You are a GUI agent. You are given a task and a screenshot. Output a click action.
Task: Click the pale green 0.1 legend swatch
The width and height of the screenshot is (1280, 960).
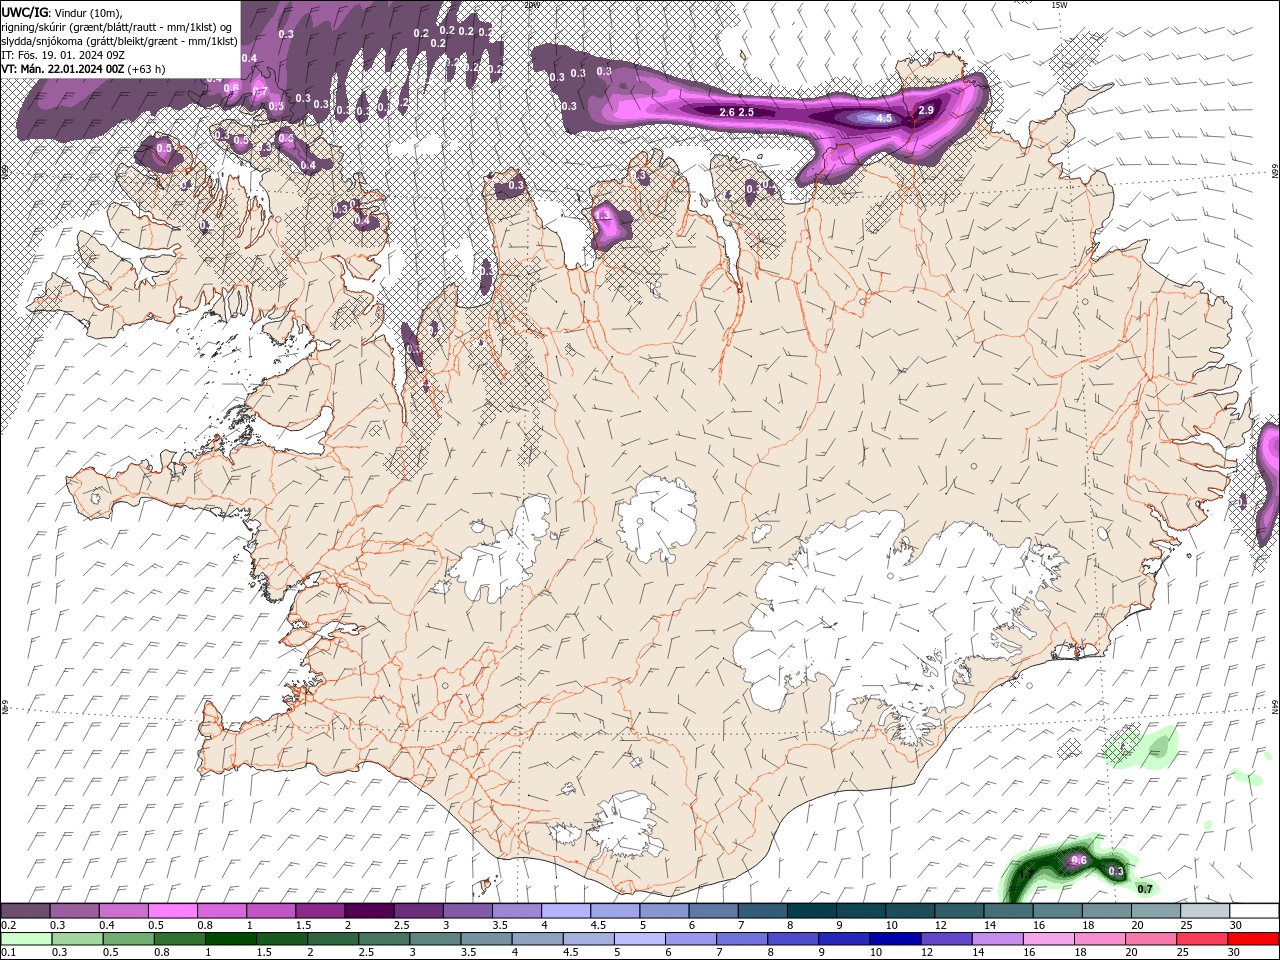coord(25,939)
